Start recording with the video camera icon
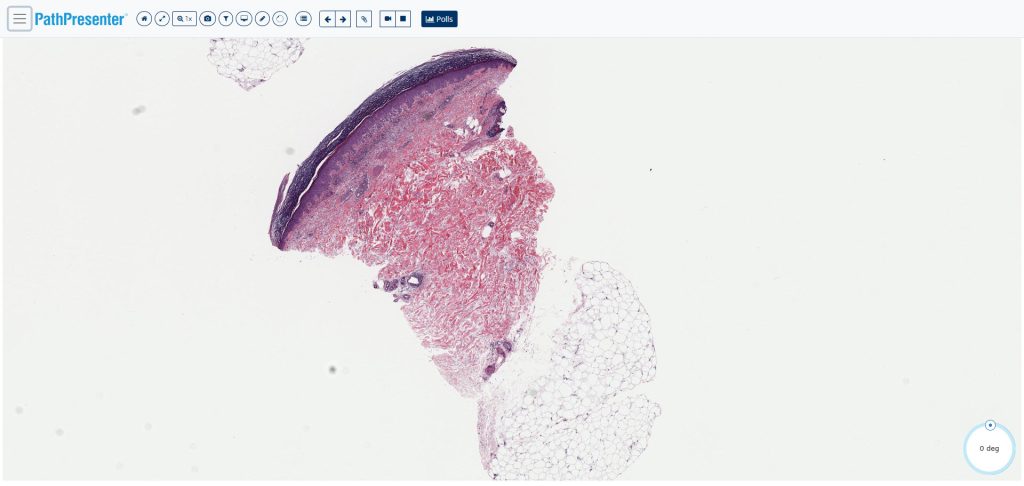 pos(388,19)
